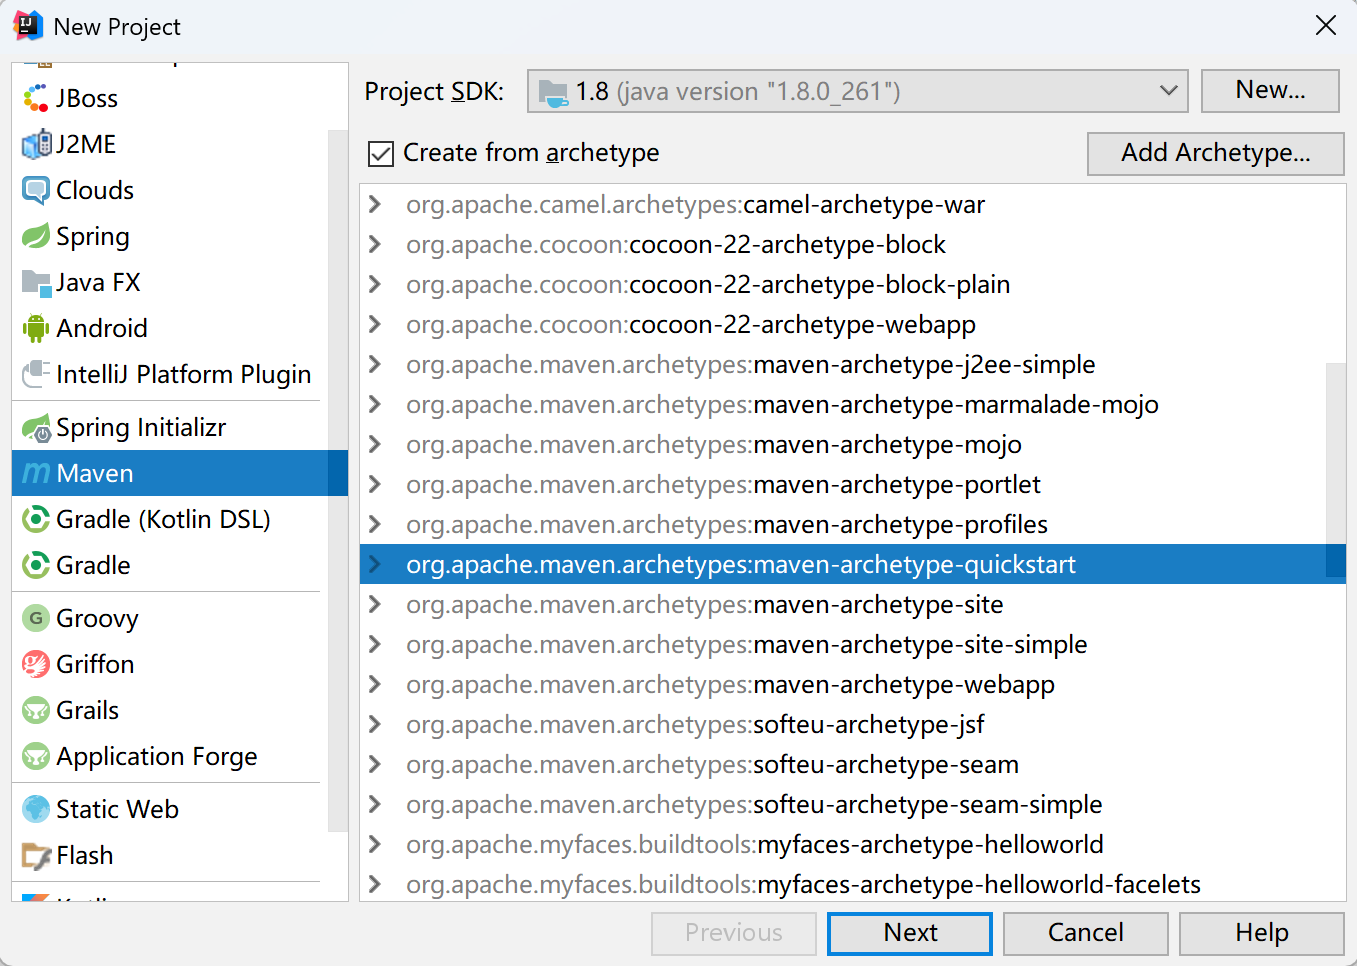Expand cocoon-22-archetype-webapp node
The width and height of the screenshot is (1357, 966).
click(x=375, y=324)
